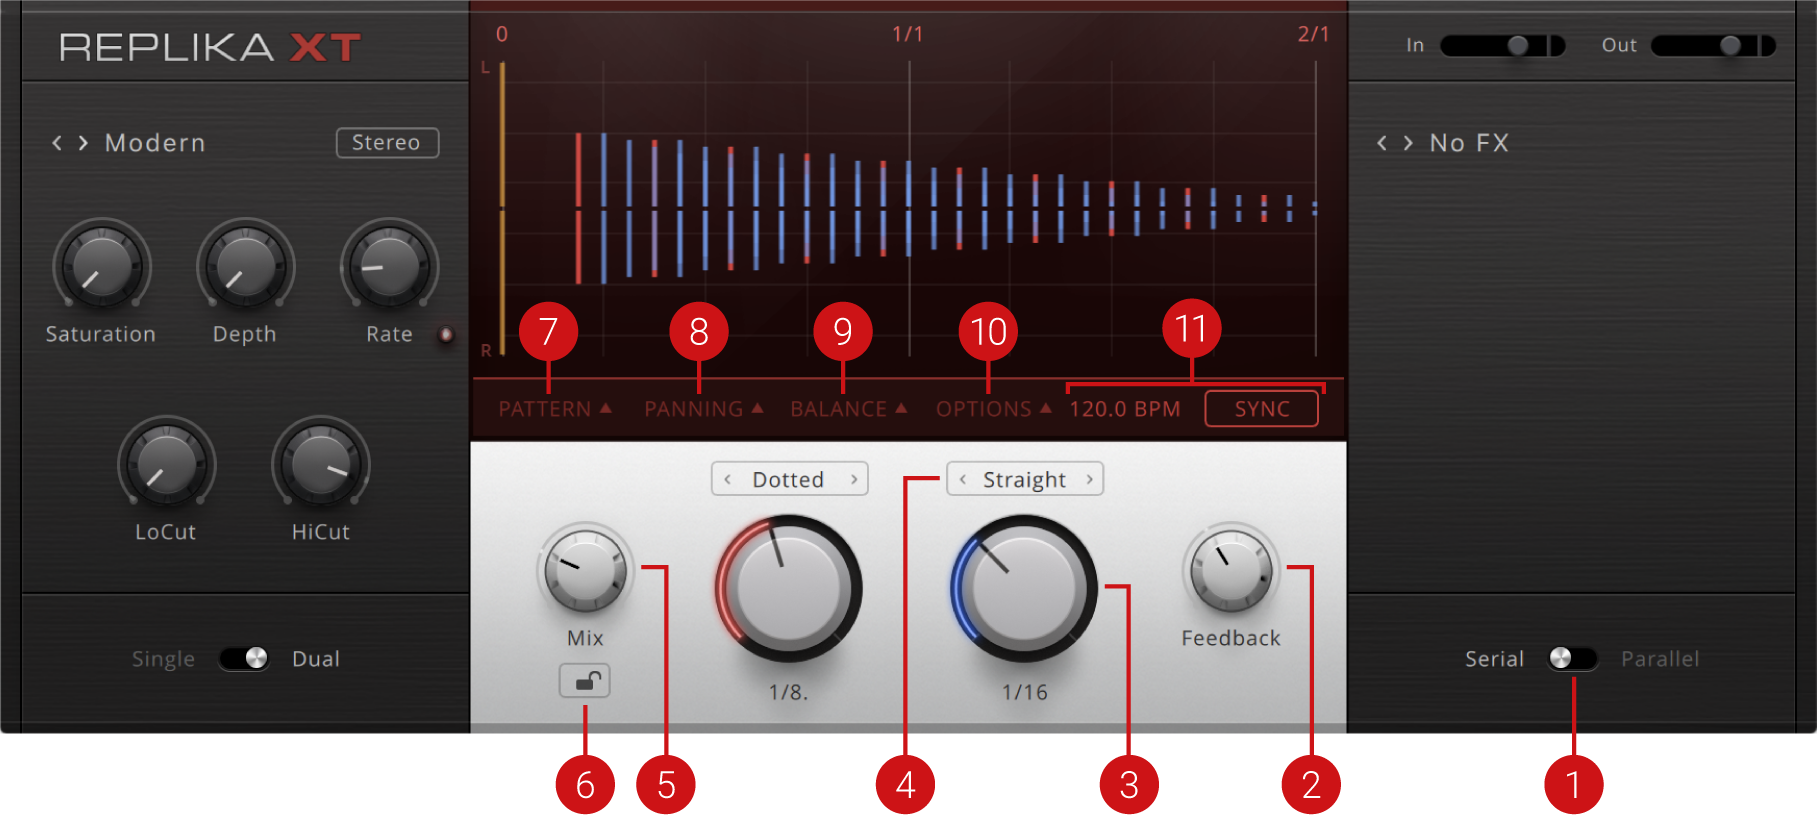
Task: Open the PANNING tab
Action: (702, 409)
